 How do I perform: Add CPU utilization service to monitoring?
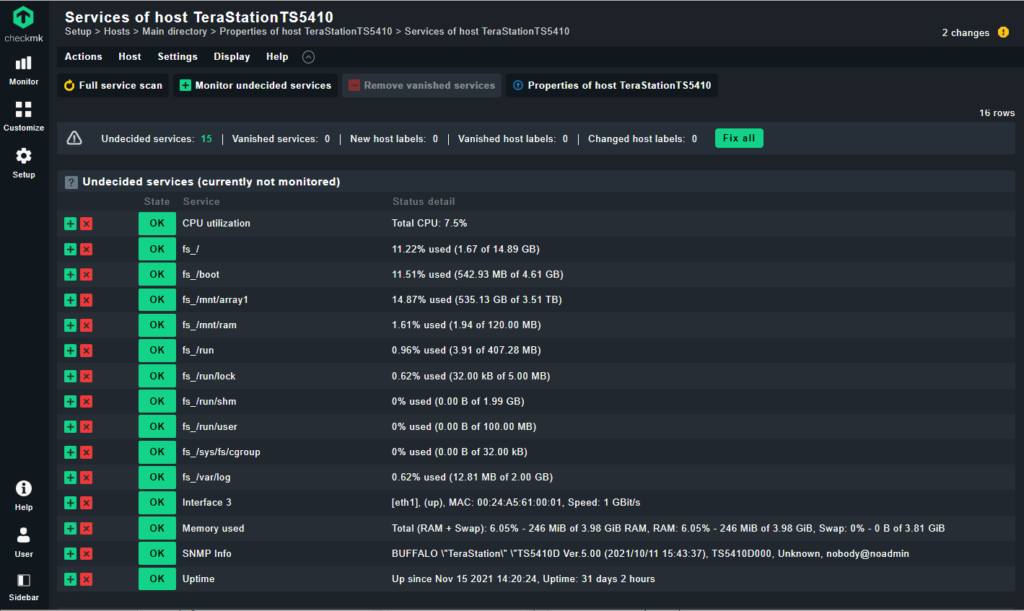[x=70, y=224]
